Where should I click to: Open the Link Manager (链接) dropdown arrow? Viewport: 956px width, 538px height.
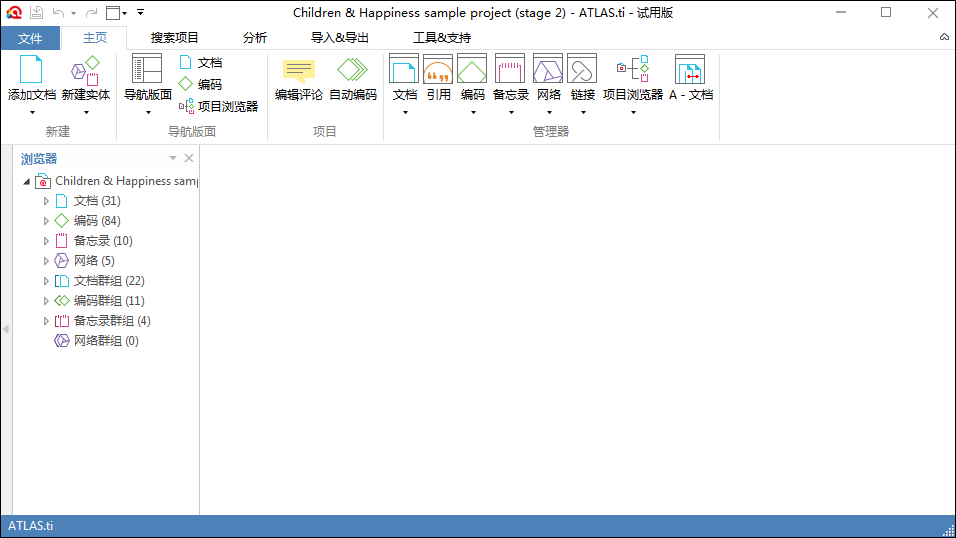(x=583, y=112)
